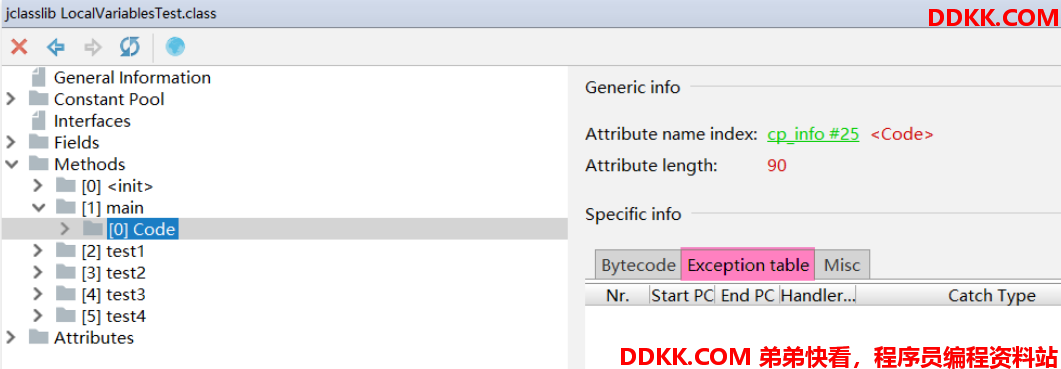
Task: Click the Handler... column header
Action: pos(818,295)
